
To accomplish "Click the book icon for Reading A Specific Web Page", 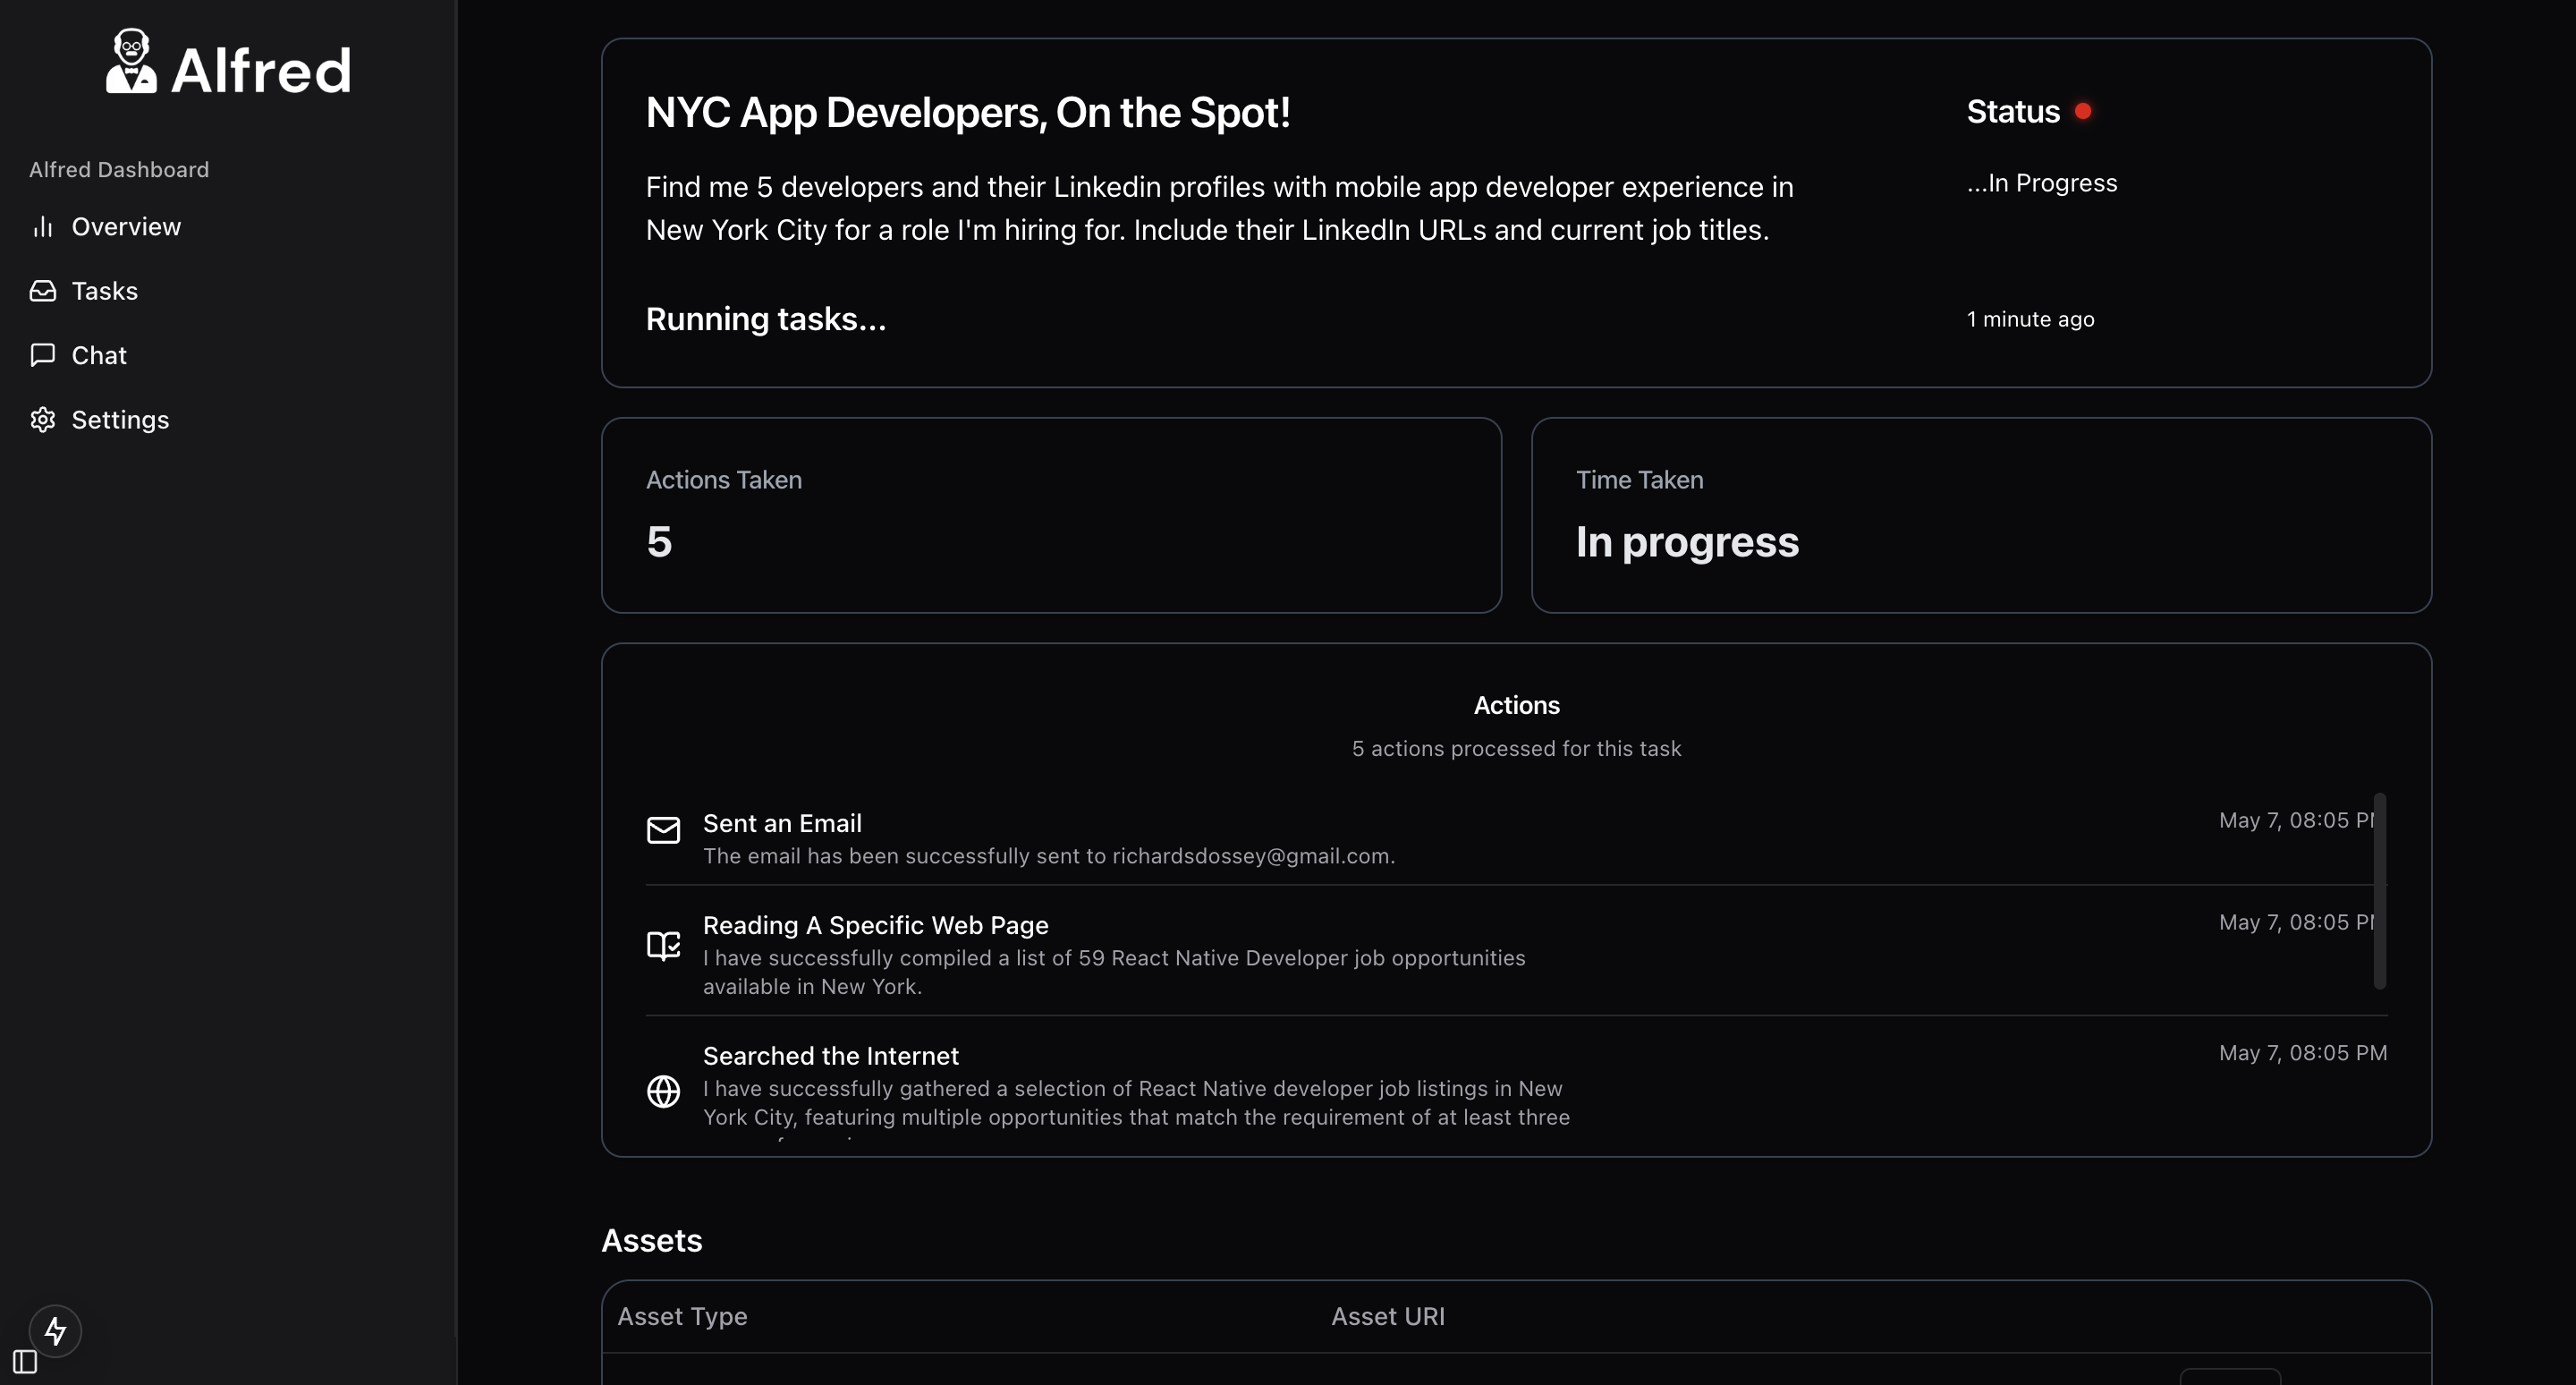I will coord(663,945).
